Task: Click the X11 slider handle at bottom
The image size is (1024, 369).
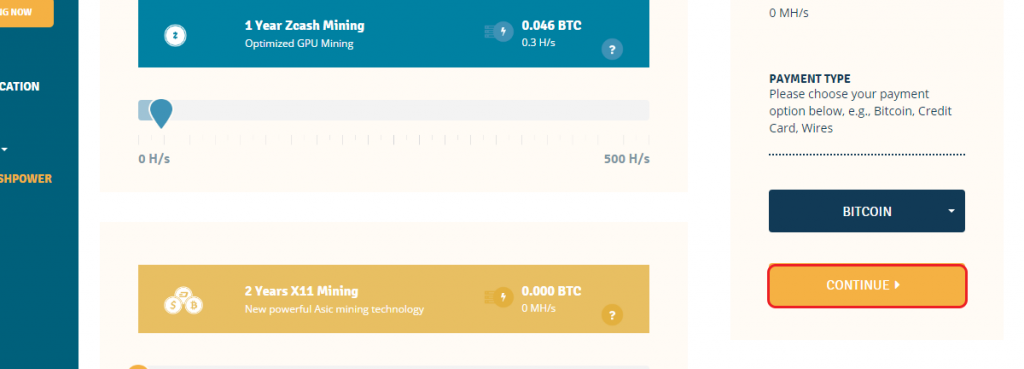Action: 138,367
